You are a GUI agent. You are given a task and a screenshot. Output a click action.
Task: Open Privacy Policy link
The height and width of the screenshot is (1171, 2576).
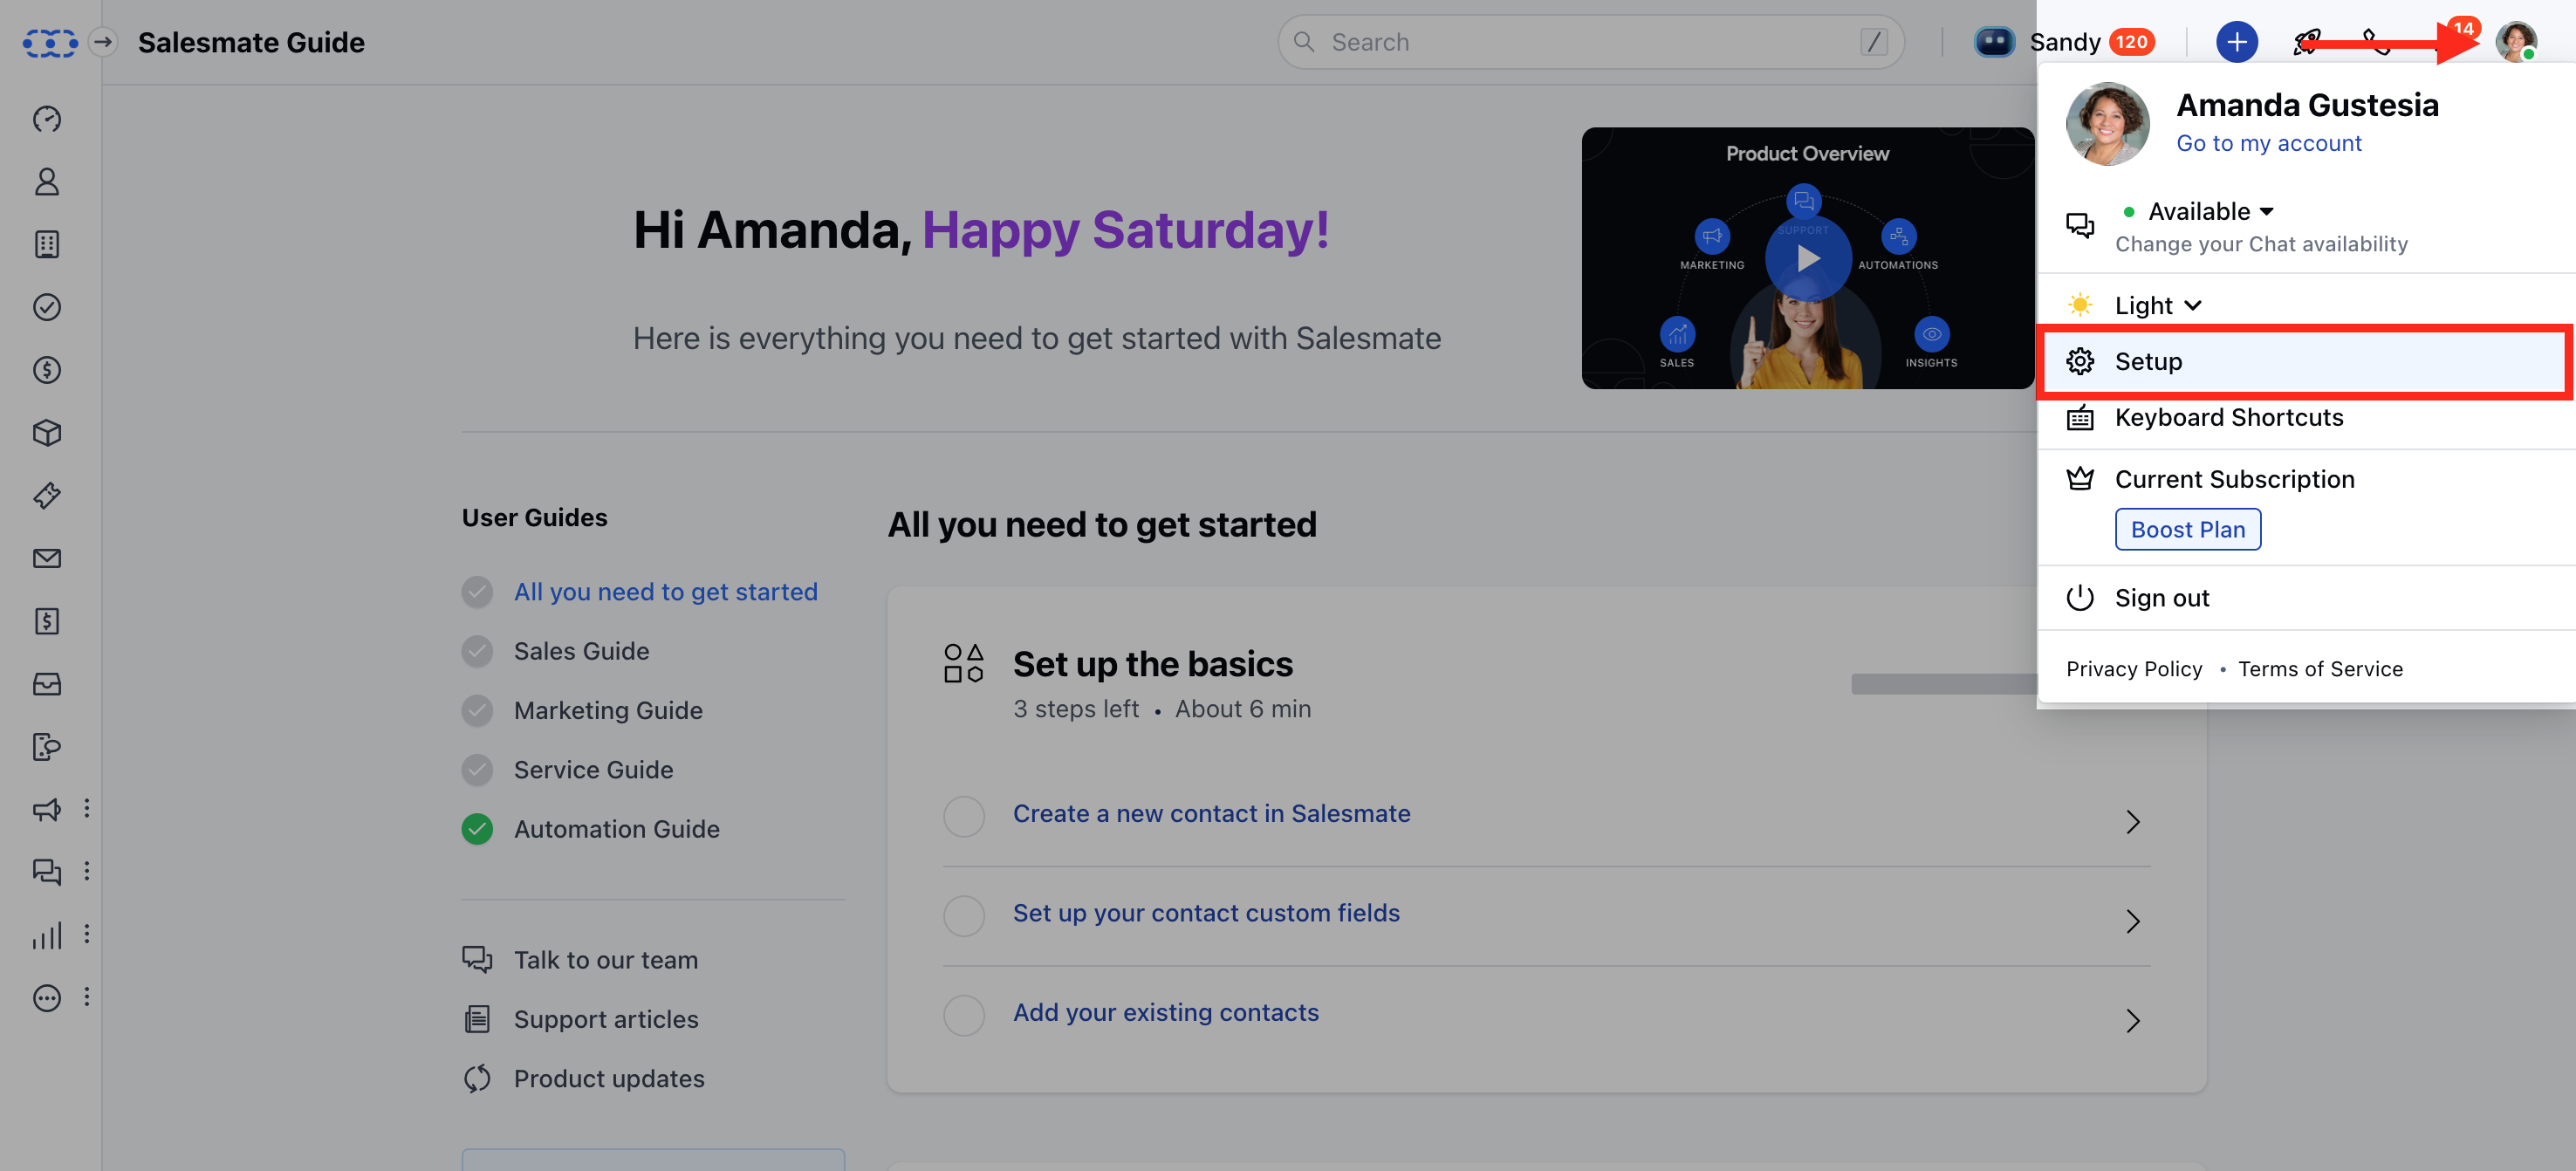pyautogui.click(x=2133, y=669)
